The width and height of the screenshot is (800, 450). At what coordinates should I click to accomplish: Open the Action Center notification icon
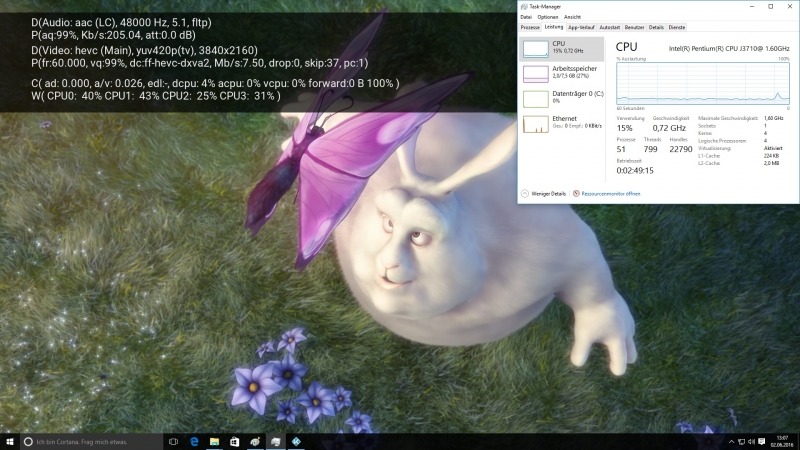(762, 442)
